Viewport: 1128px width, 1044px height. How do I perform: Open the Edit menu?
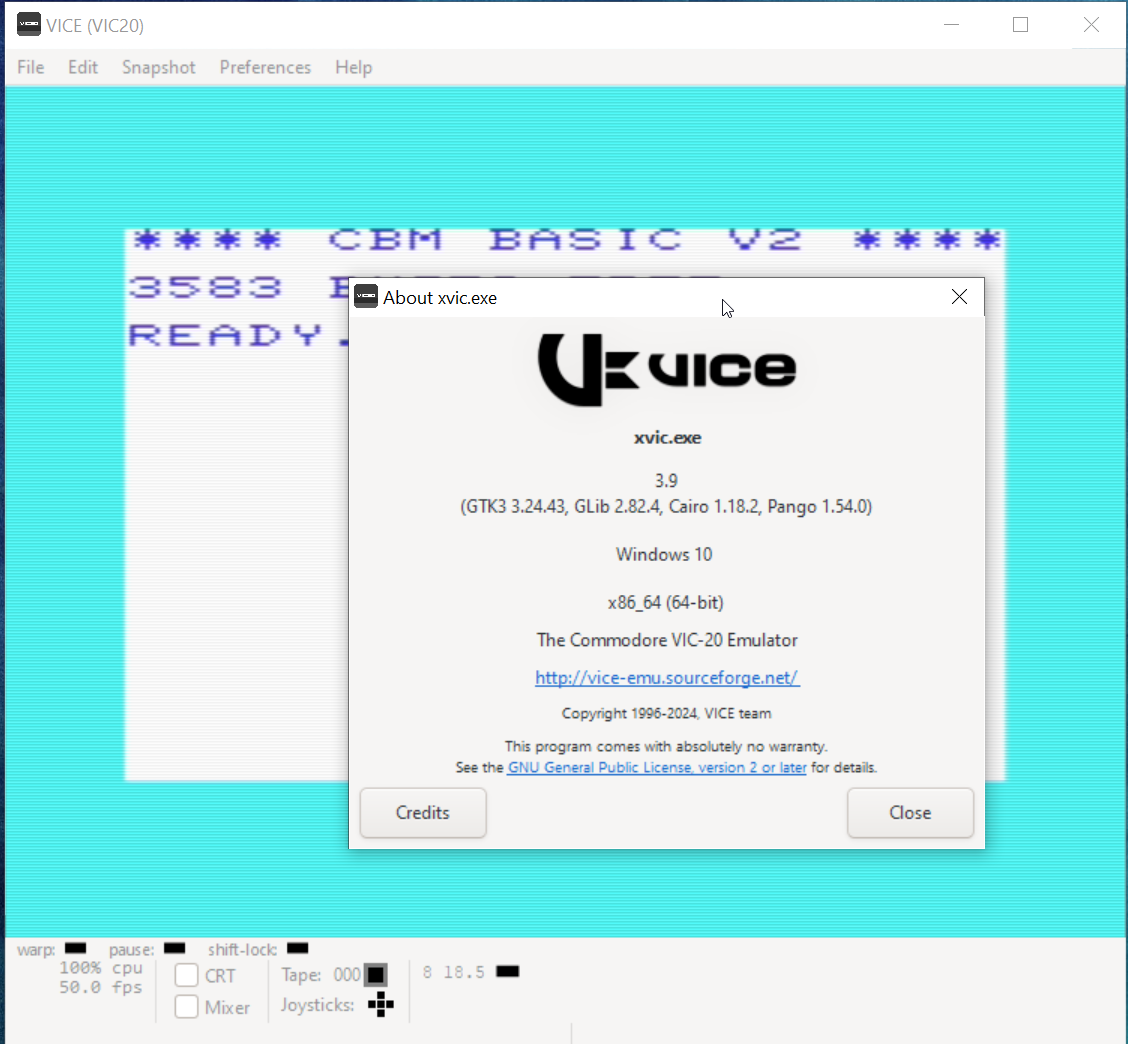83,67
